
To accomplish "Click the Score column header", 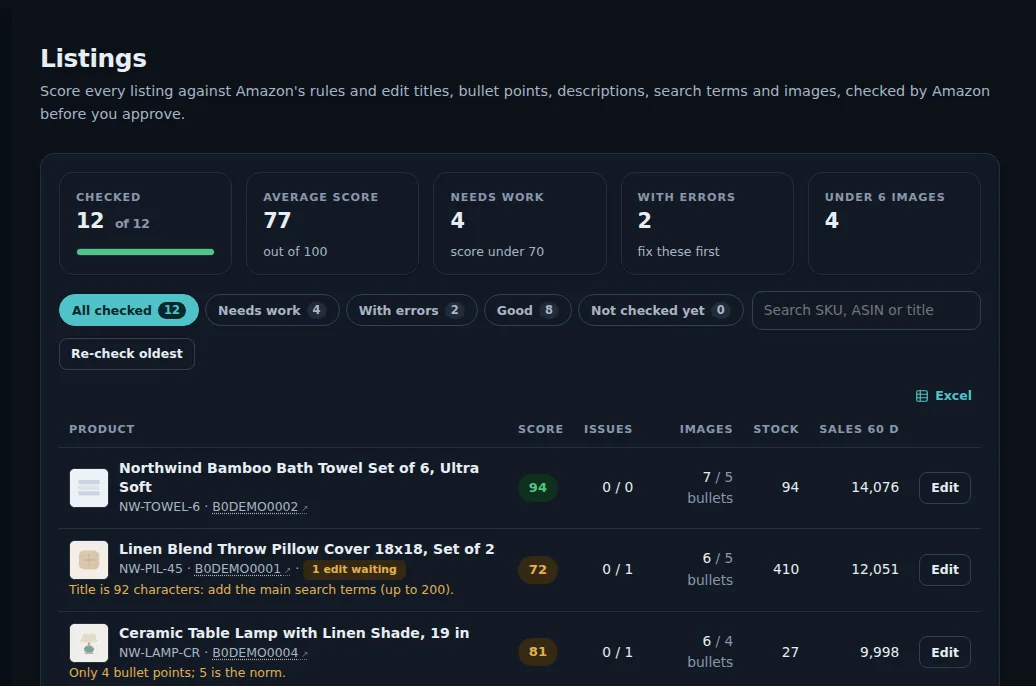I will [540, 429].
